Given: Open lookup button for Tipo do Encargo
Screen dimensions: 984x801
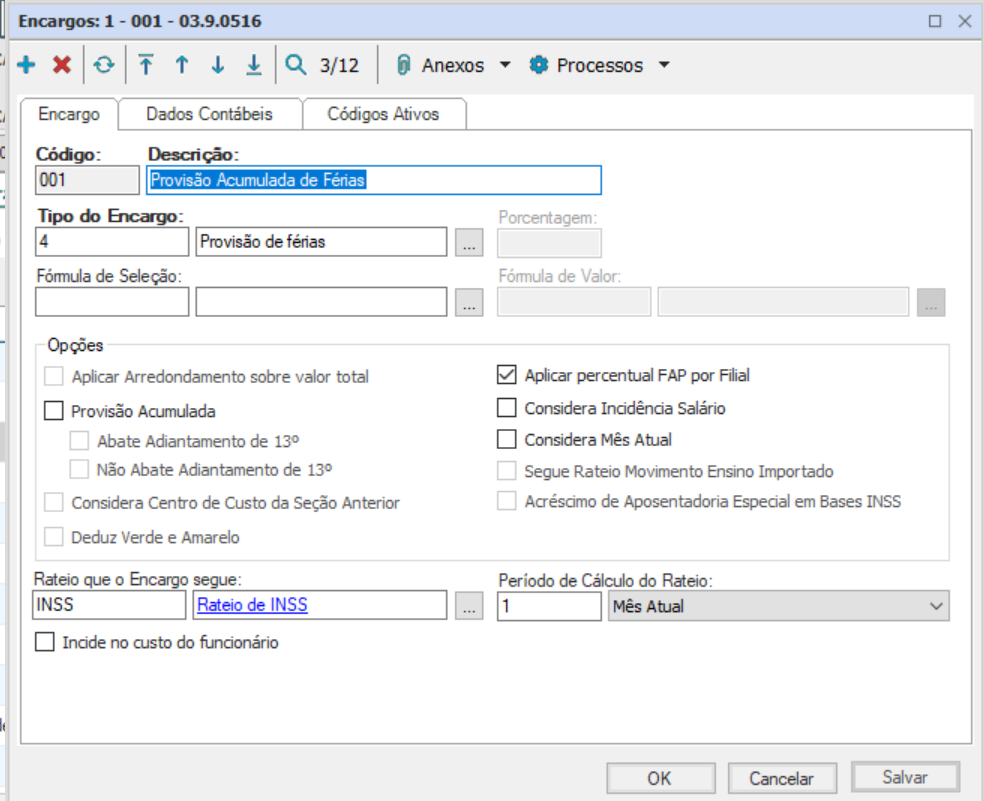Looking at the screenshot, I should 469,242.
